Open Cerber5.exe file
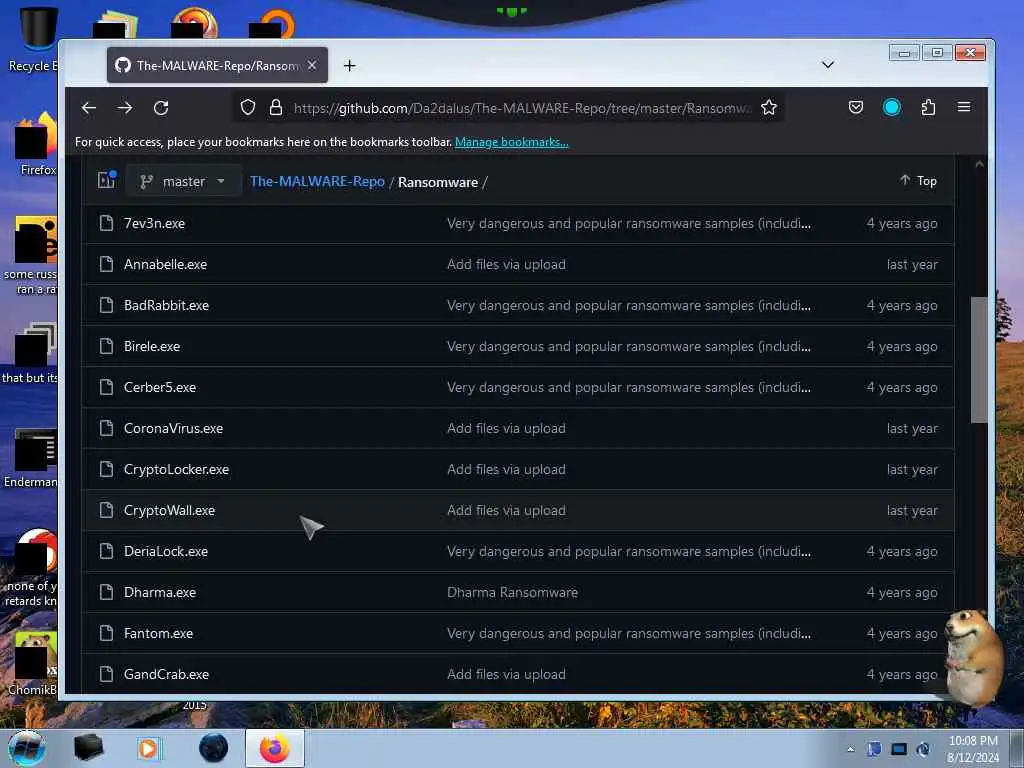1024x768 pixels. pos(160,387)
